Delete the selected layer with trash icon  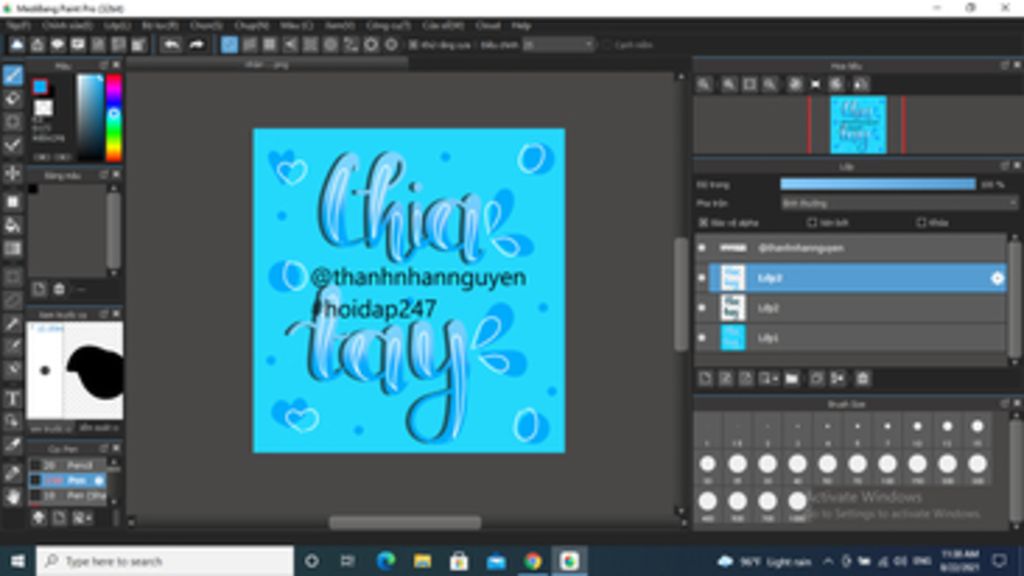coord(863,378)
